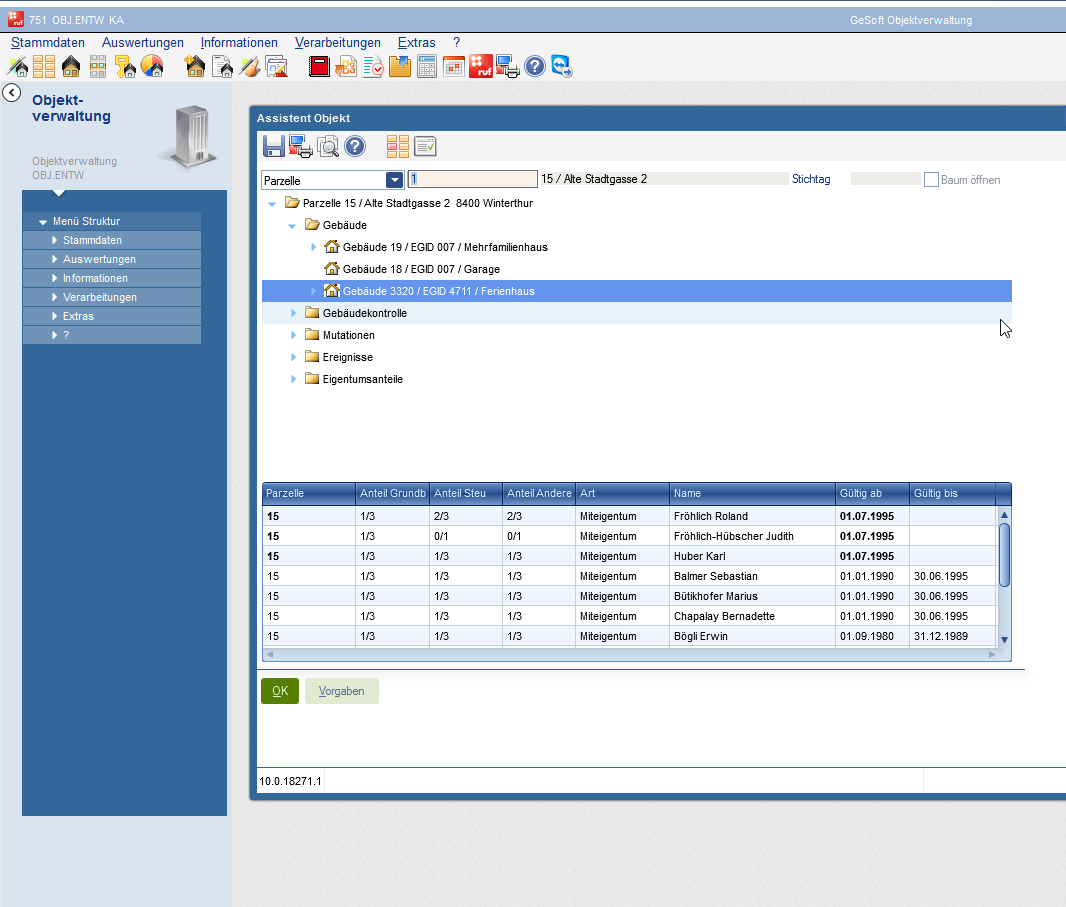
Task: Select Gebäude 18 / EGID 007 / Garage
Action: [421, 269]
